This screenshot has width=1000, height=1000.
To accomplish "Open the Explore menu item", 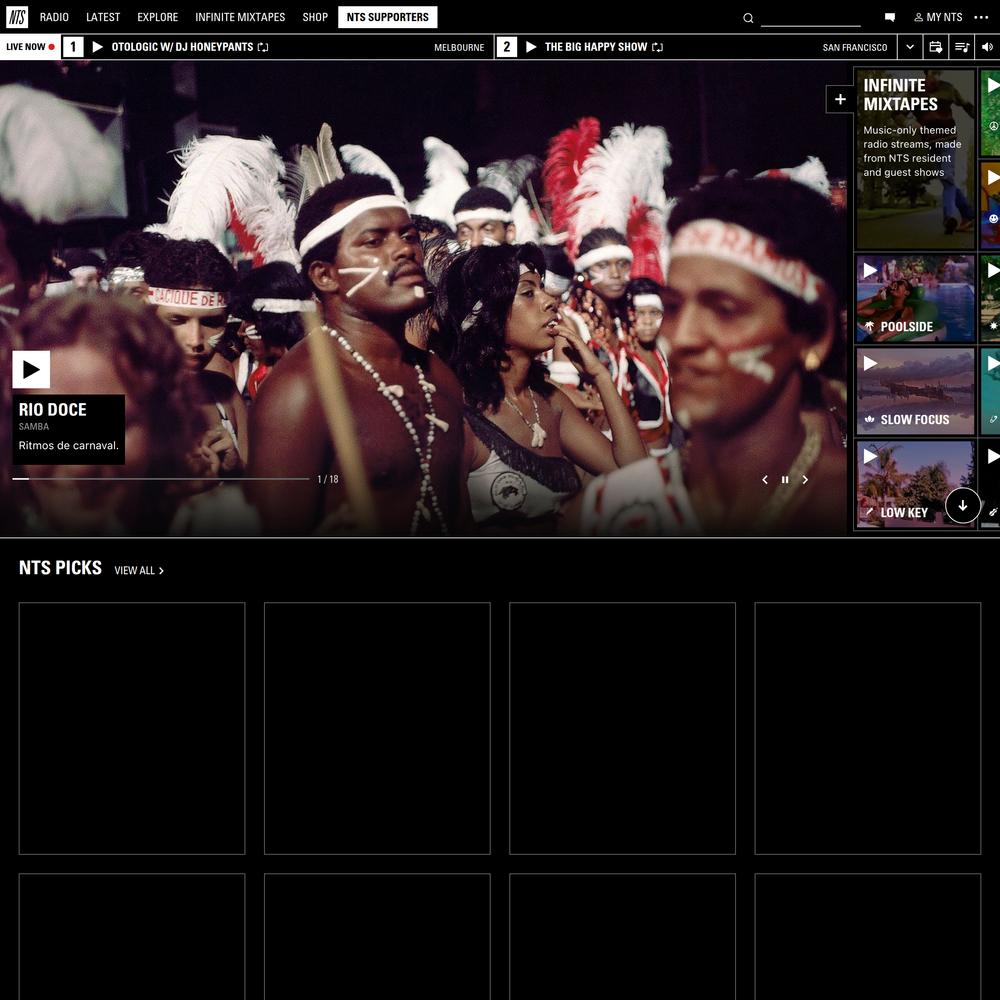I will (x=157, y=17).
